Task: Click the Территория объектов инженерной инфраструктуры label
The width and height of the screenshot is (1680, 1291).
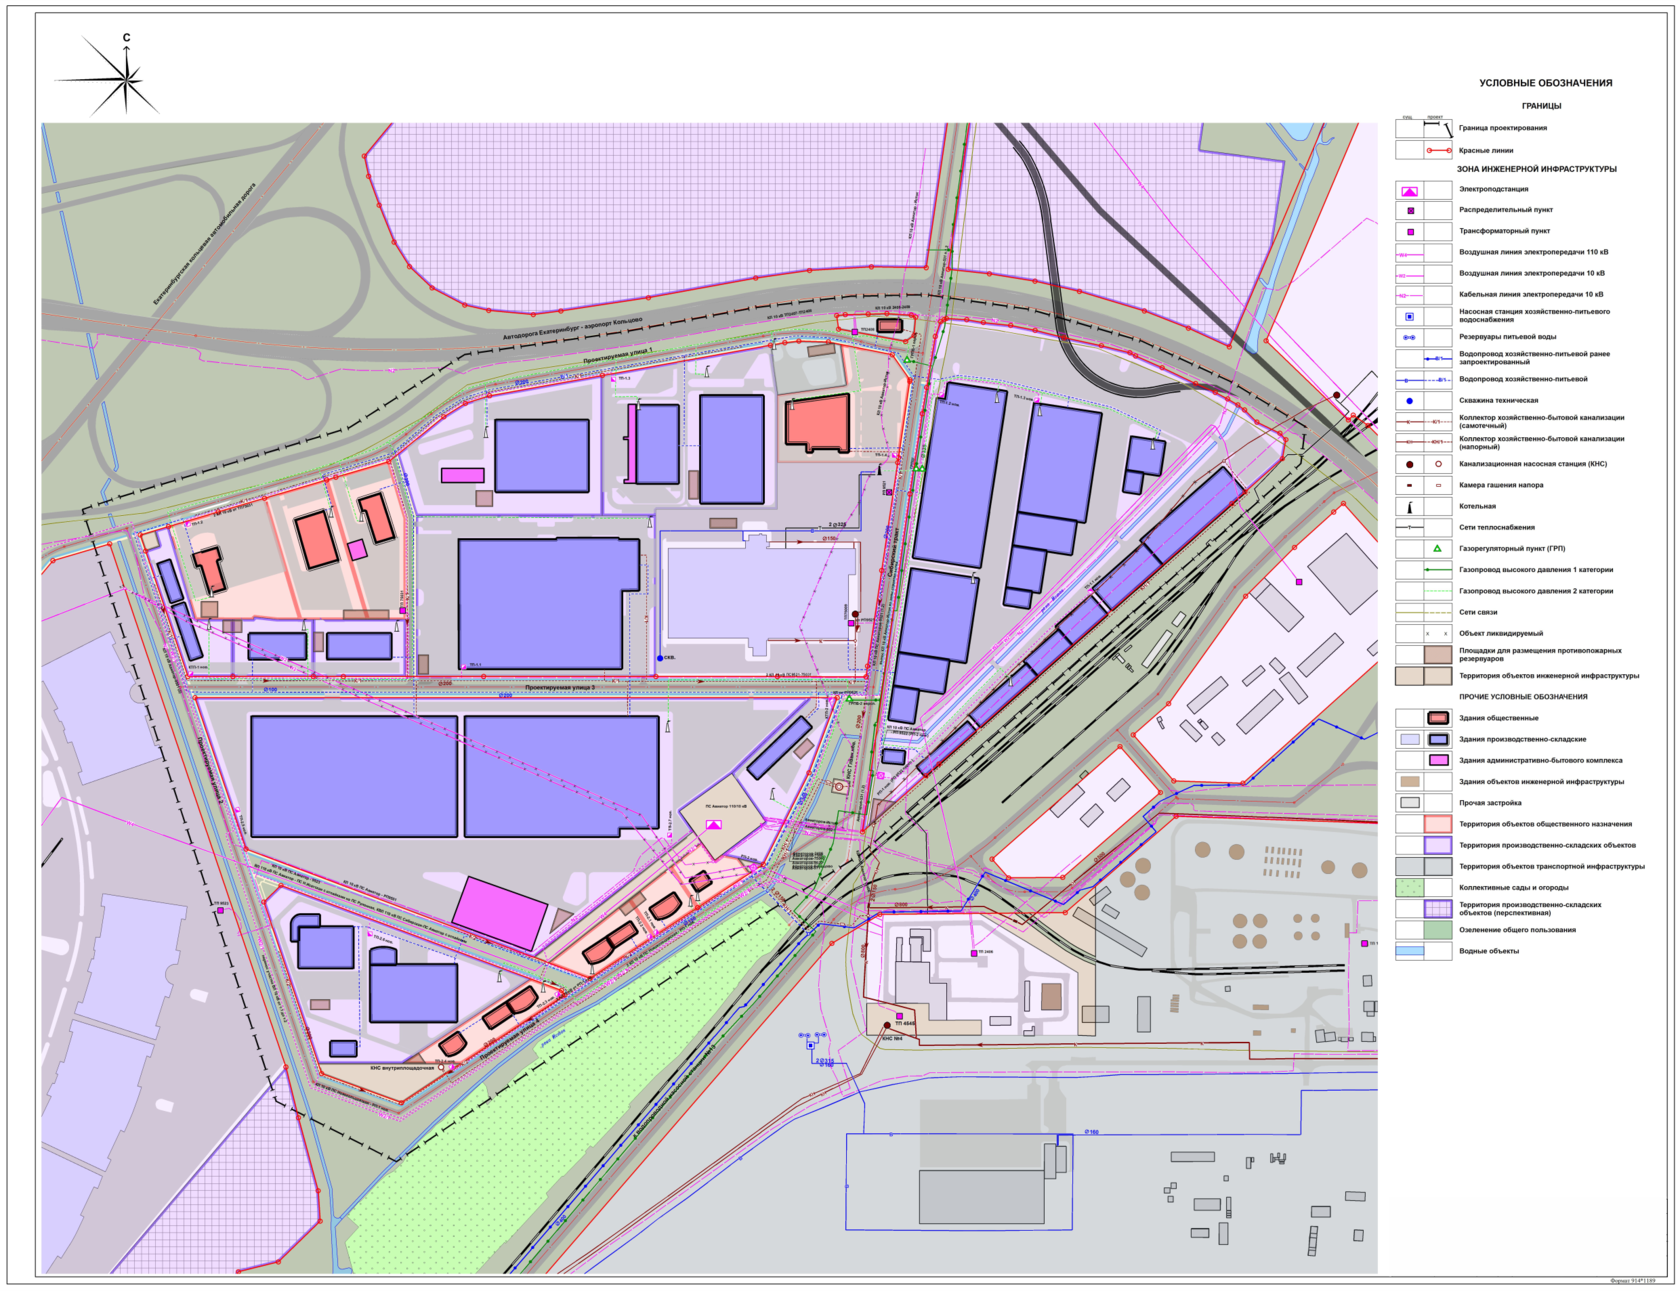Action: pyautogui.click(x=1548, y=676)
